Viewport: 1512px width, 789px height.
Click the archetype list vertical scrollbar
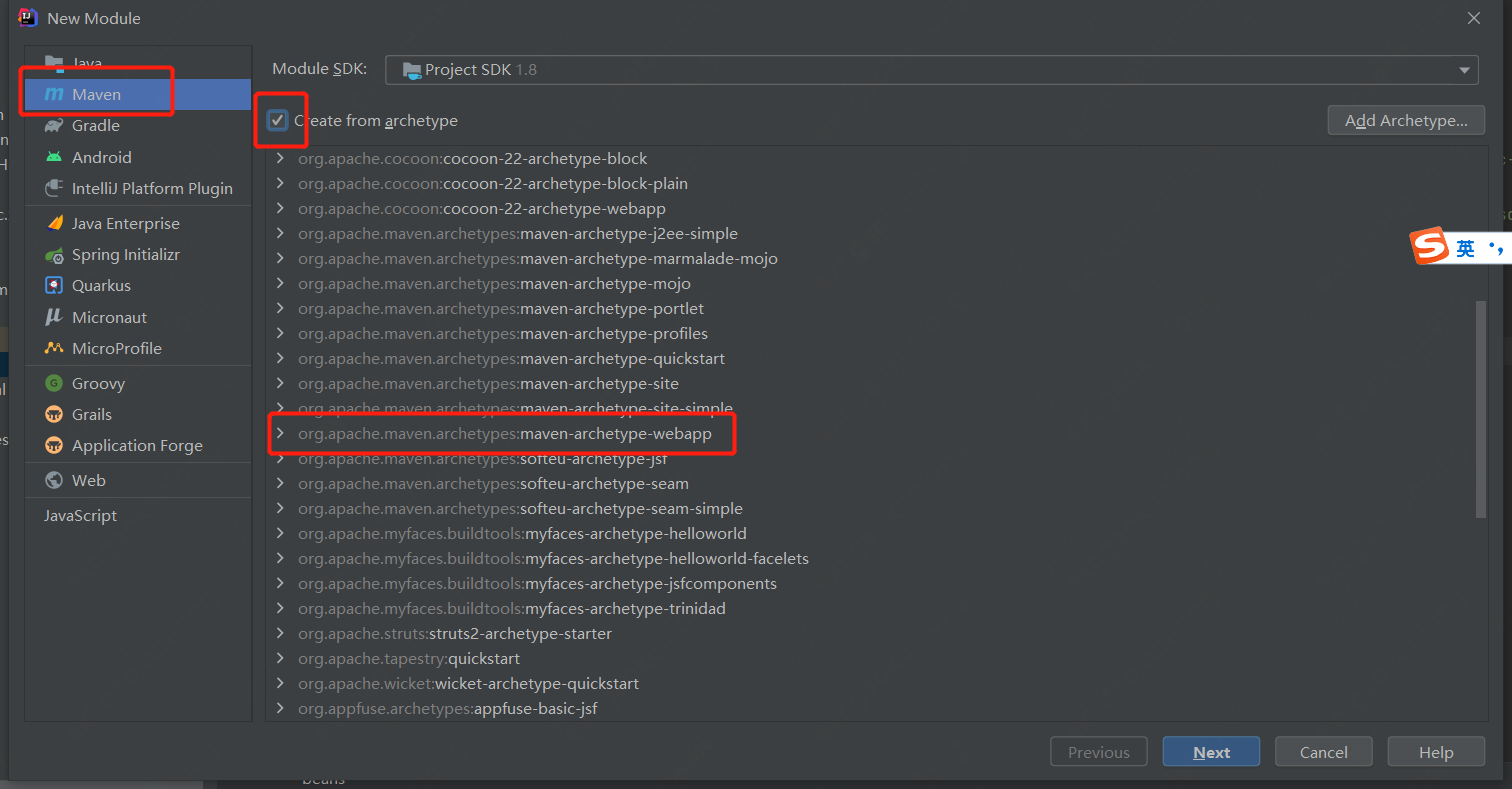[x=1481, y=408]
